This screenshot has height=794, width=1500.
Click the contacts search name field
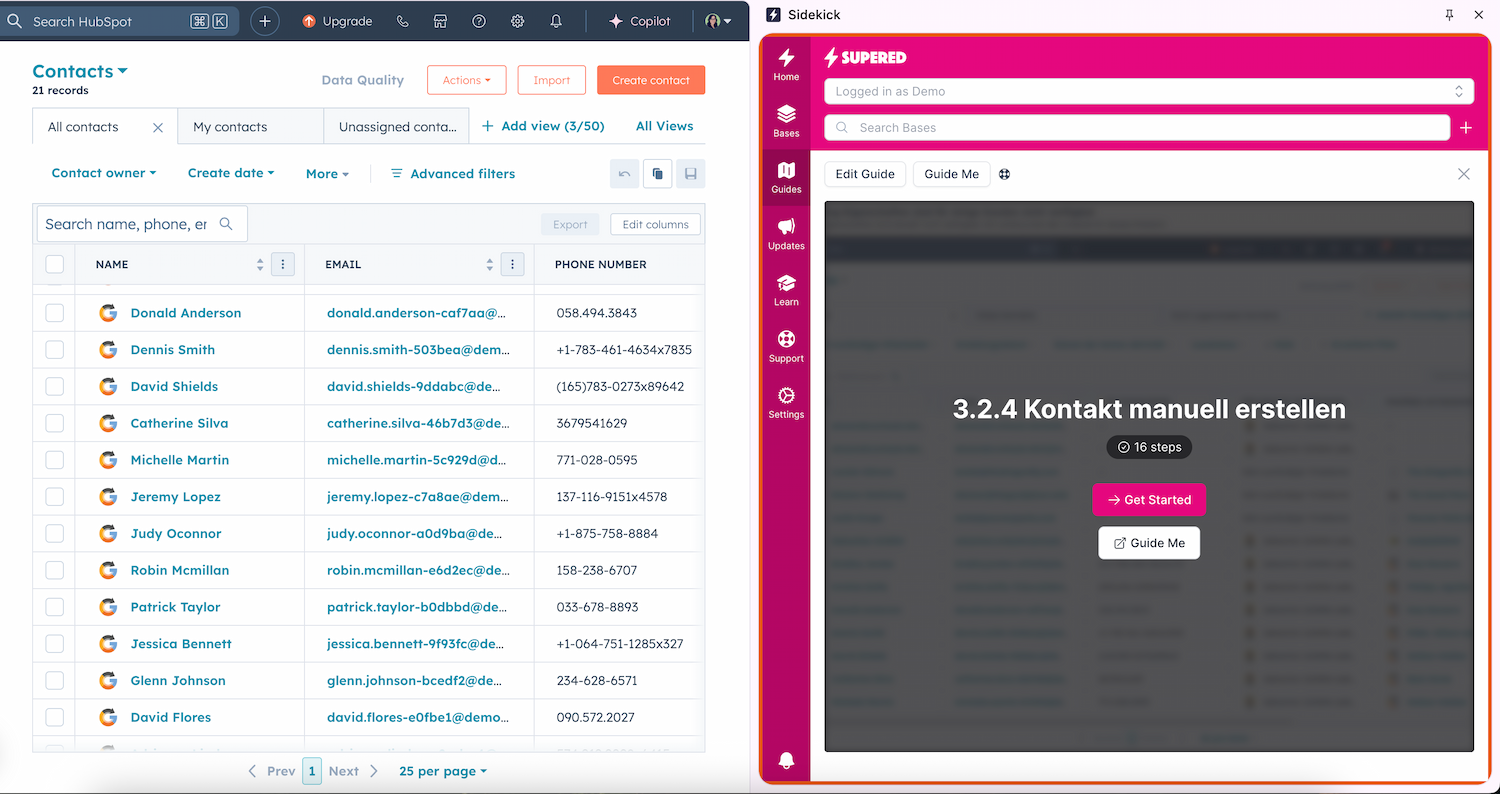(x=142, y=224)
